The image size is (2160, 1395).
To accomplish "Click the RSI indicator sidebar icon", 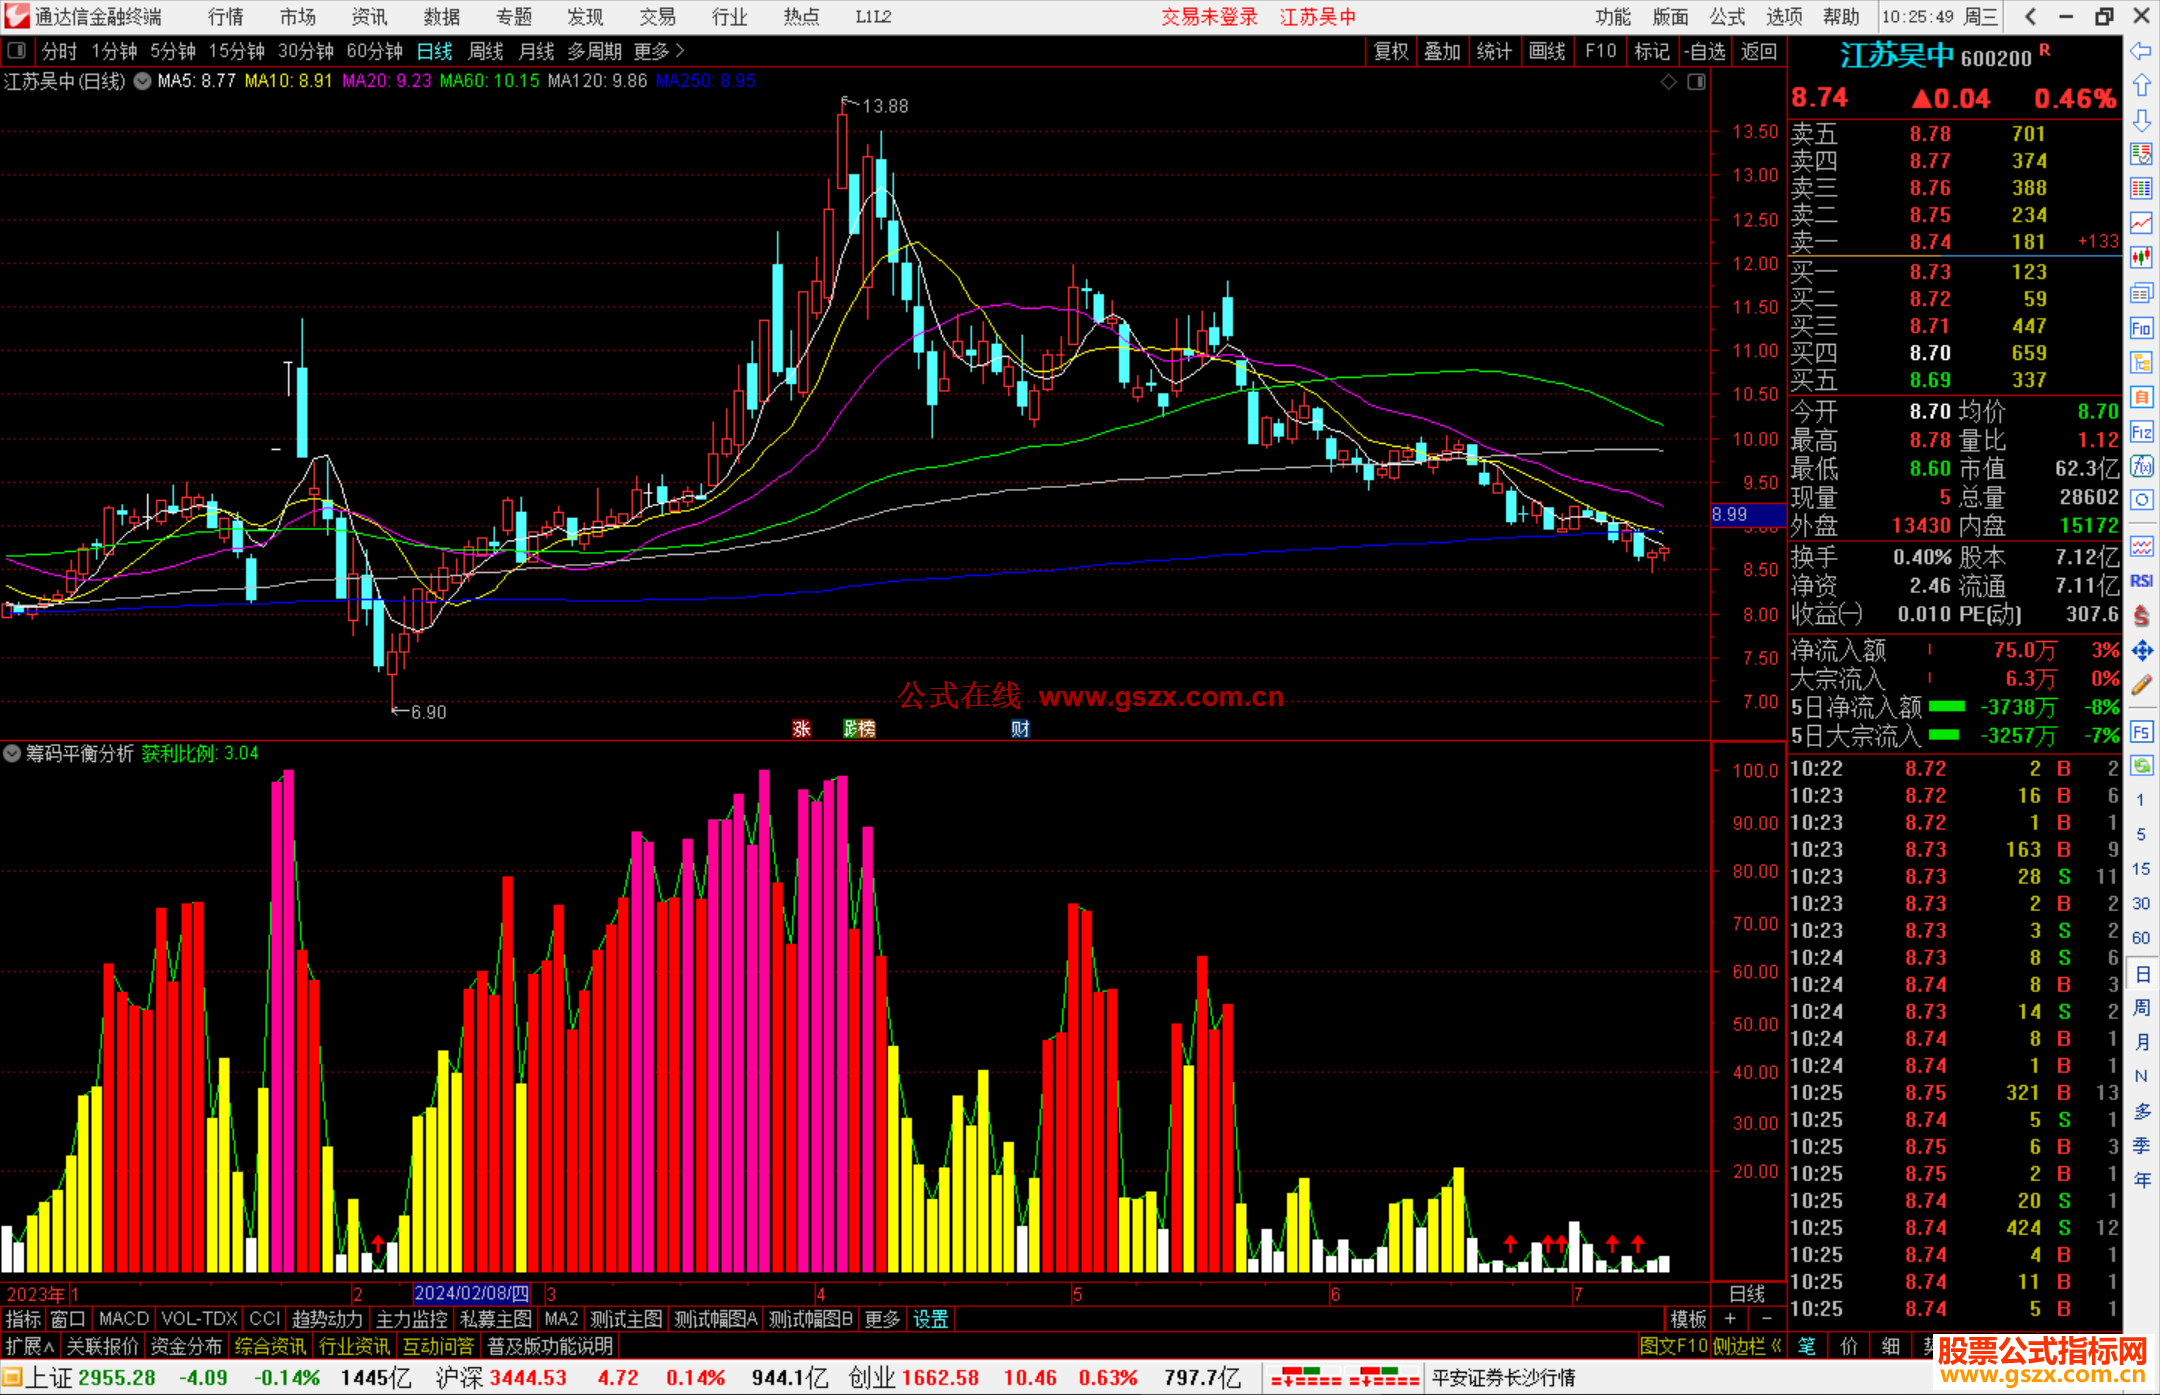I will point(2141,581).
